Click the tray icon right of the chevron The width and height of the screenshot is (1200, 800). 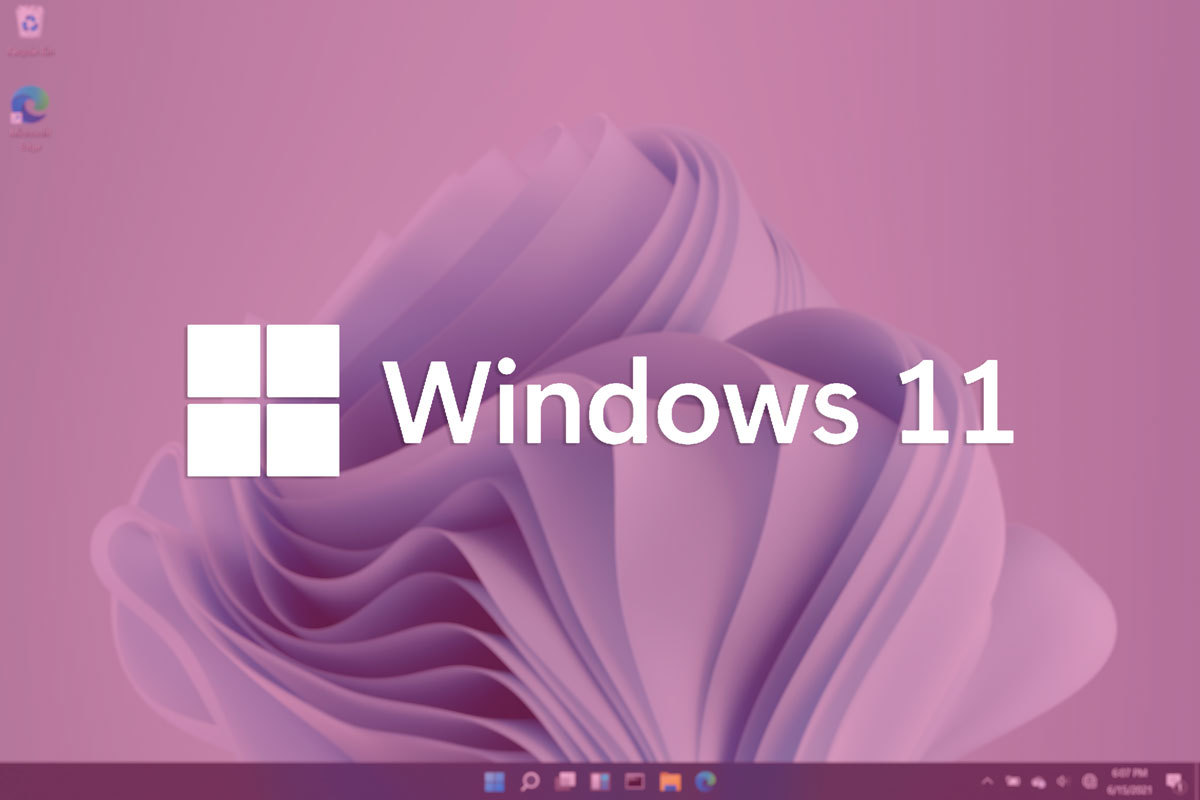[1013, 781]
